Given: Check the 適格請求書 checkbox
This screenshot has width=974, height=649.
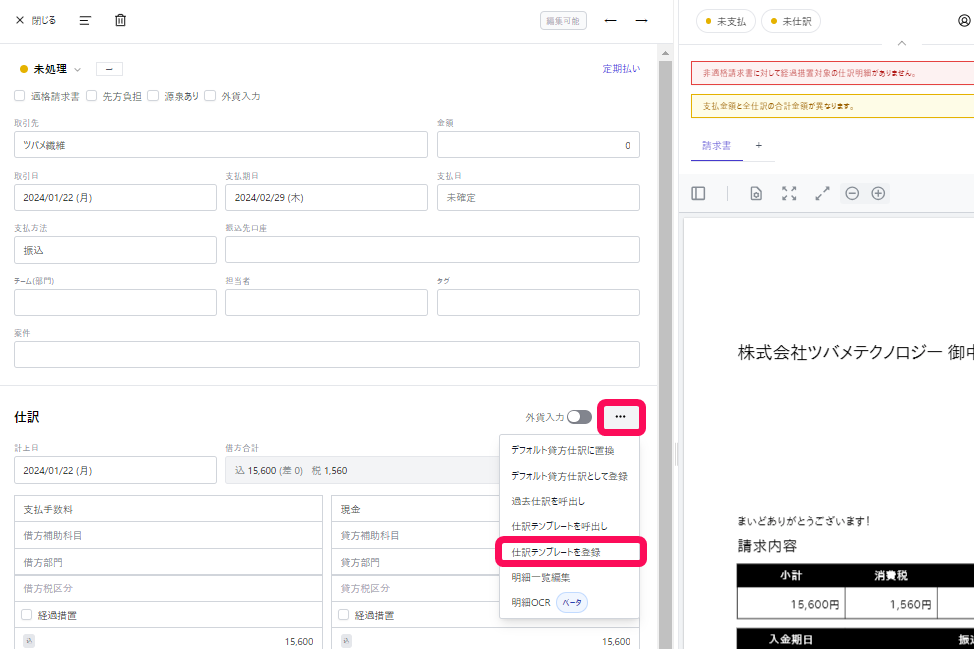Looking at the screenshot, I should pyautogui.click(x=20, y=96).
